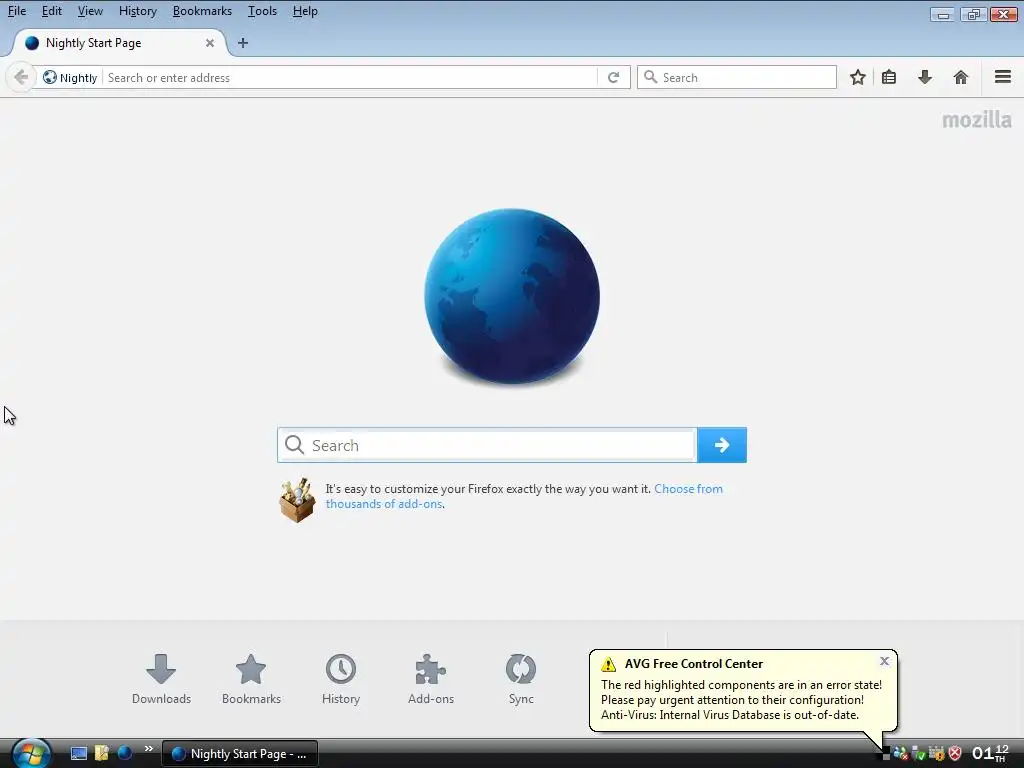Open Add-ons from start page launcher
Viewport: 1024px width, 768px height.
coord(430,679)
